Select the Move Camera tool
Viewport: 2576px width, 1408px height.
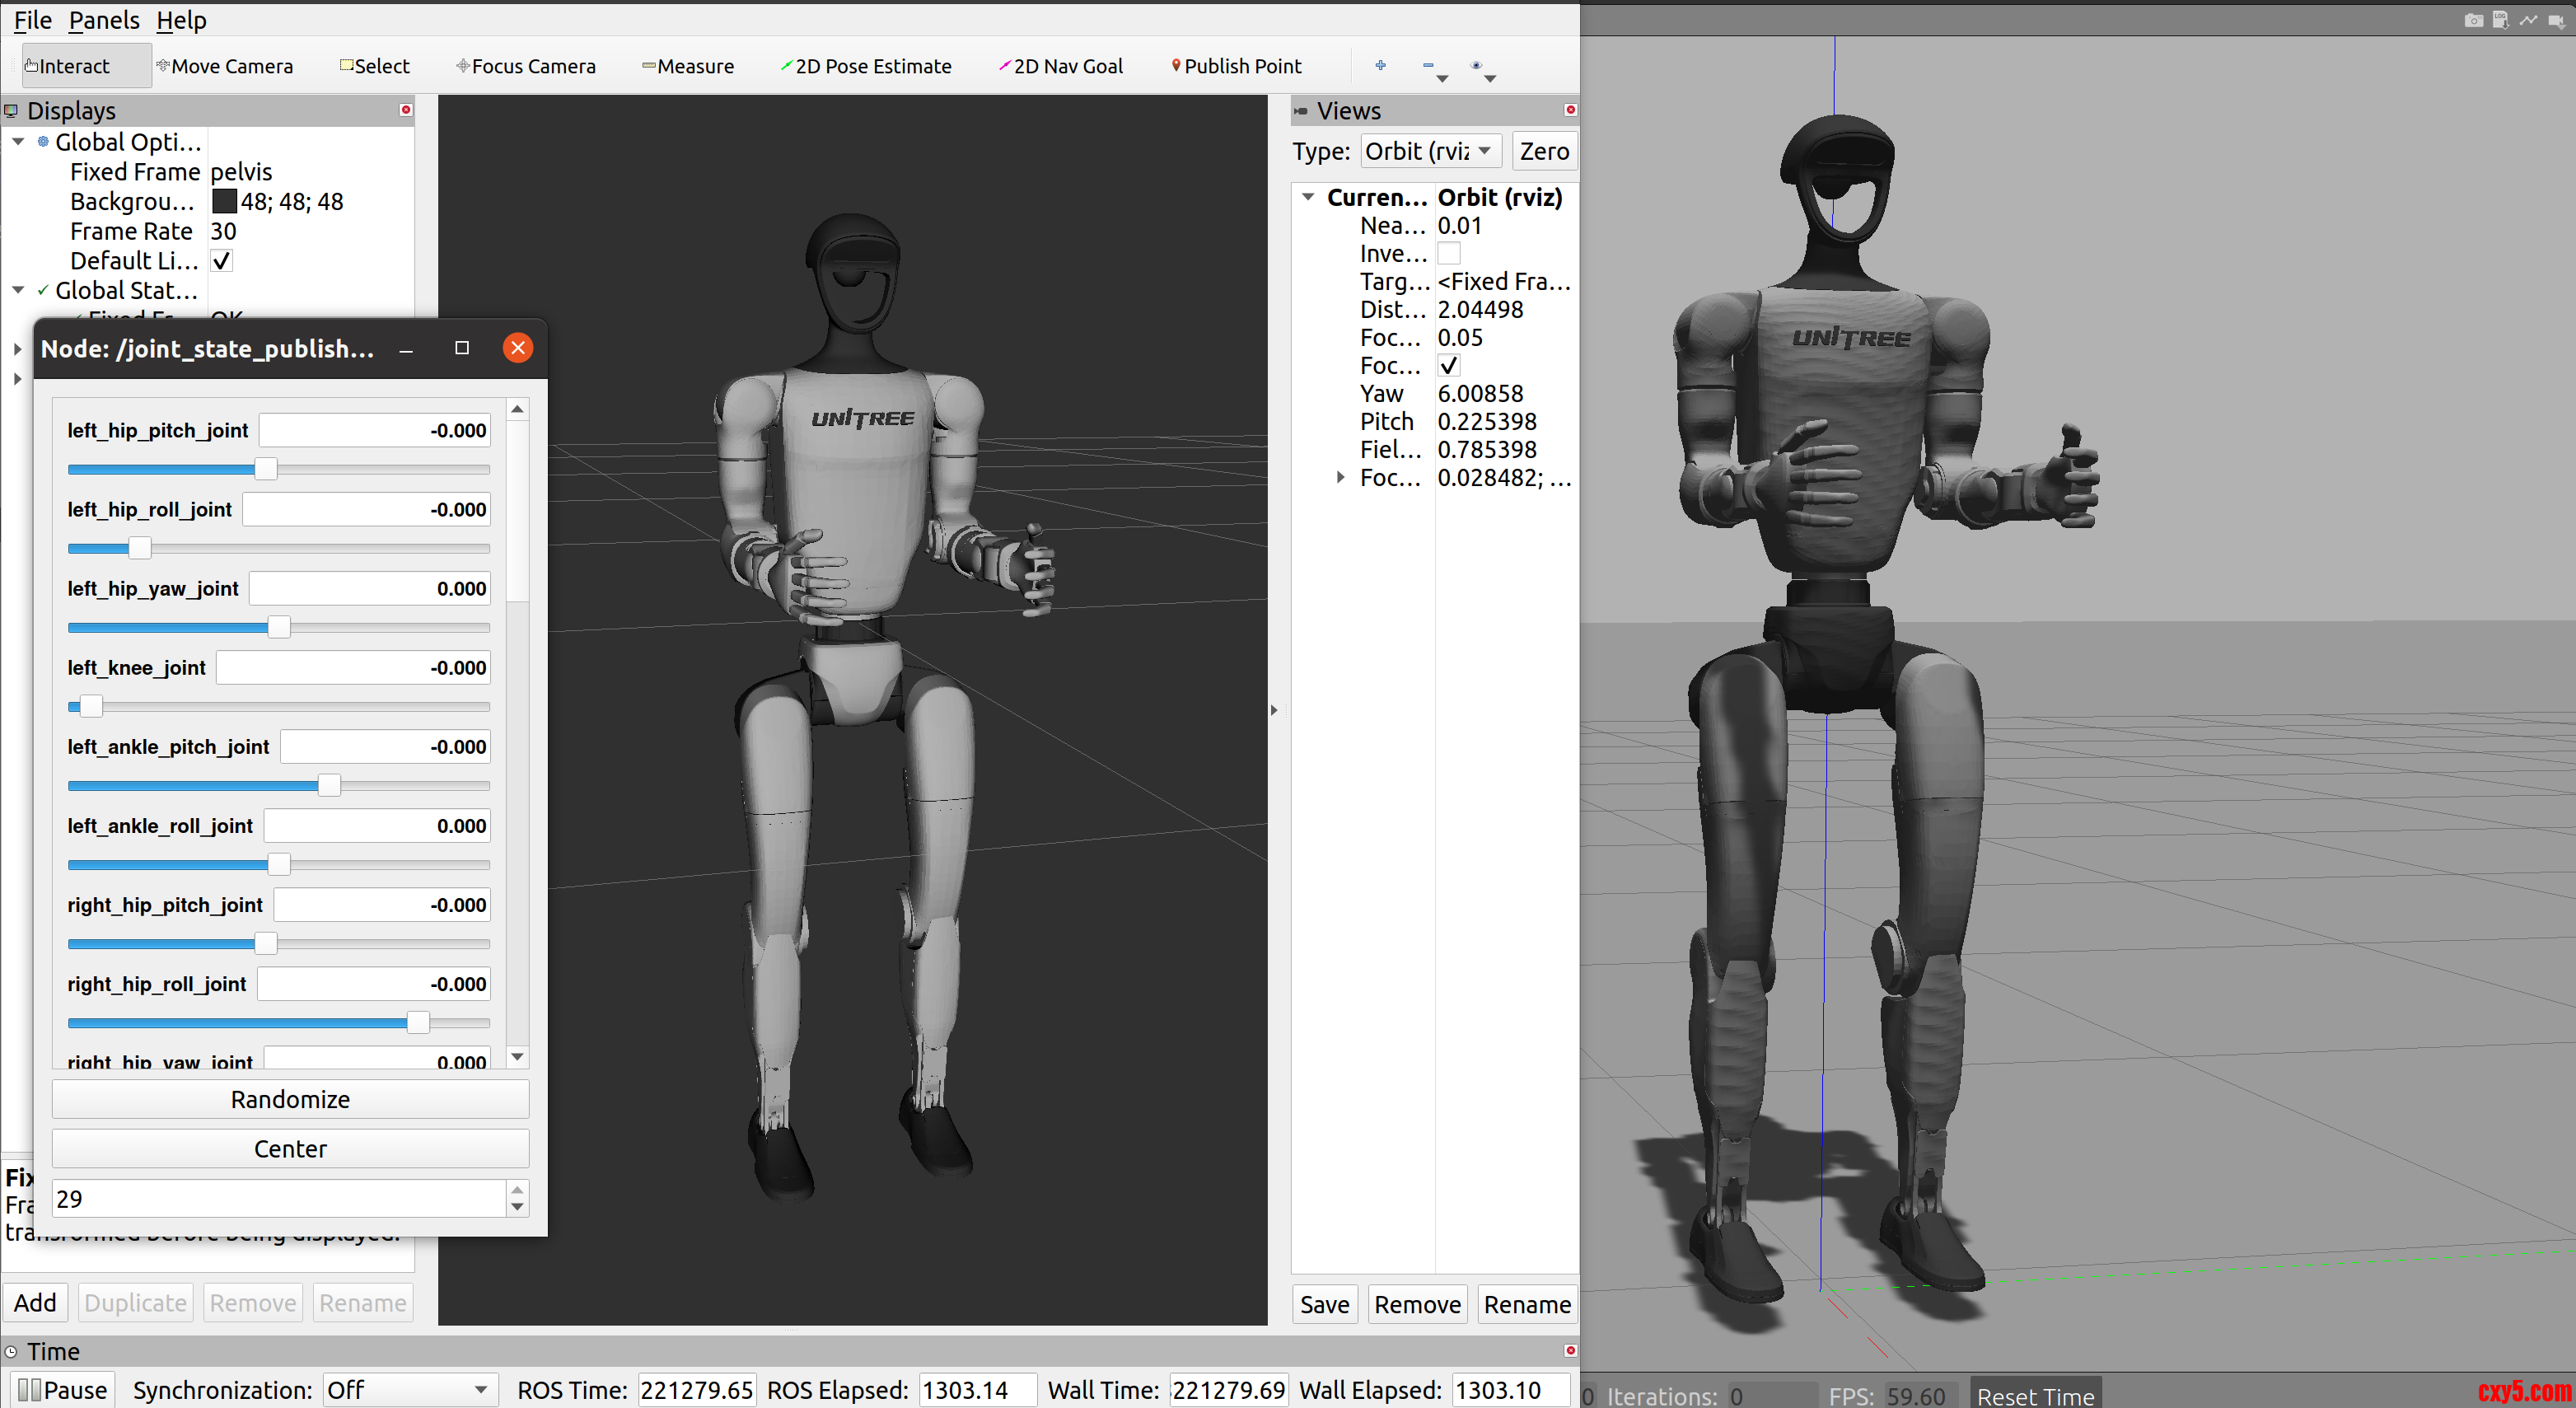coord(224,66)
